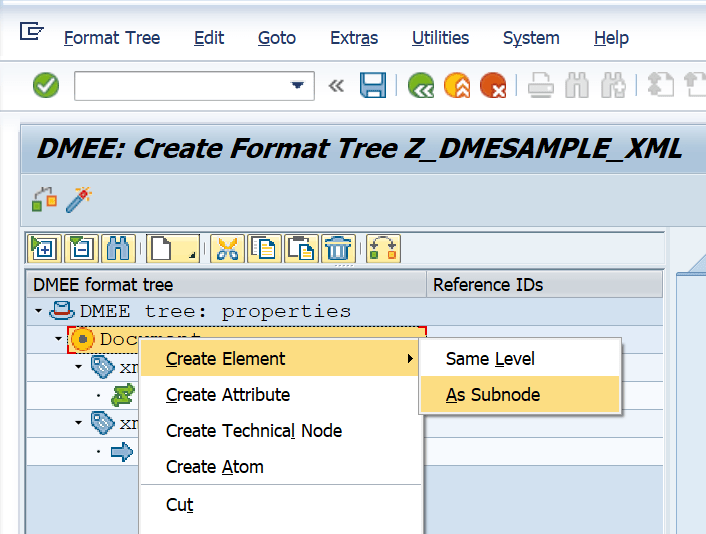The width and height of the screenshot is (706, 534).
Task: Open the Extras menu
Action: 354,38
